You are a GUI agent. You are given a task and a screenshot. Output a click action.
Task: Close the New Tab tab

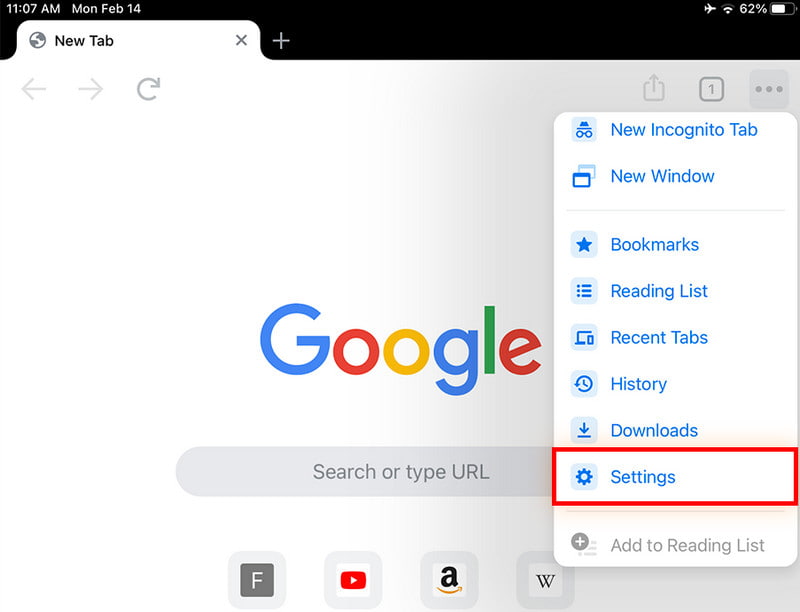click(x=241, y=40)
